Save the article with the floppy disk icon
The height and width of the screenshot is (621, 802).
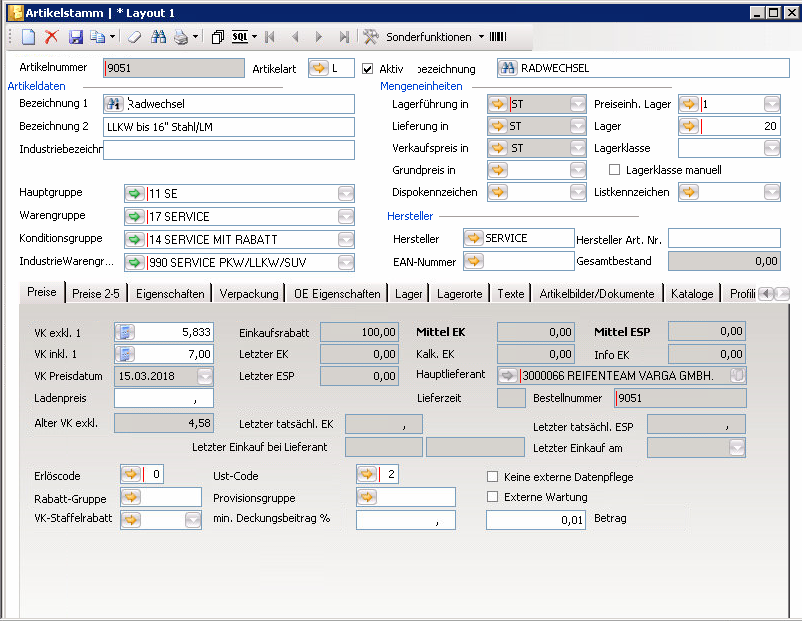coord(75,37)
